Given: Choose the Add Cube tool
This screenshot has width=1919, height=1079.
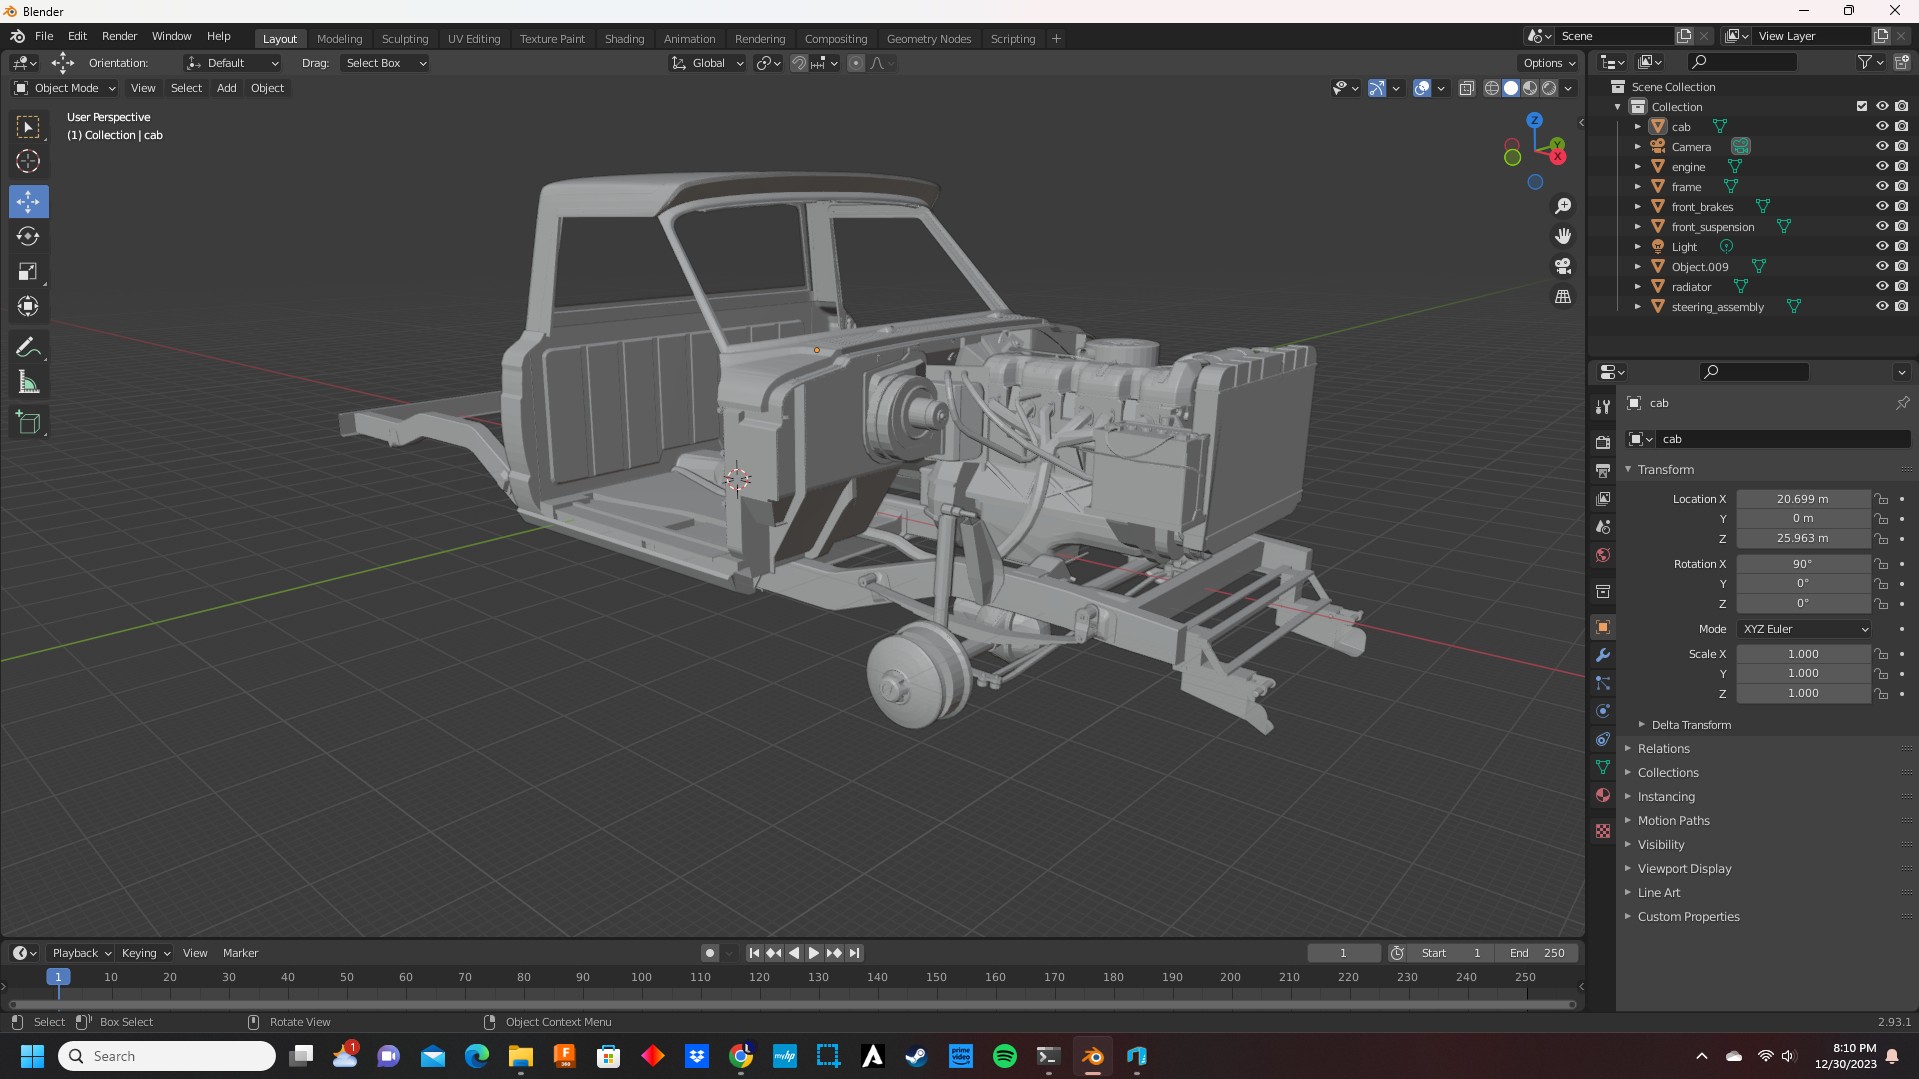Looking at the screenshot, I should point(28,423).
